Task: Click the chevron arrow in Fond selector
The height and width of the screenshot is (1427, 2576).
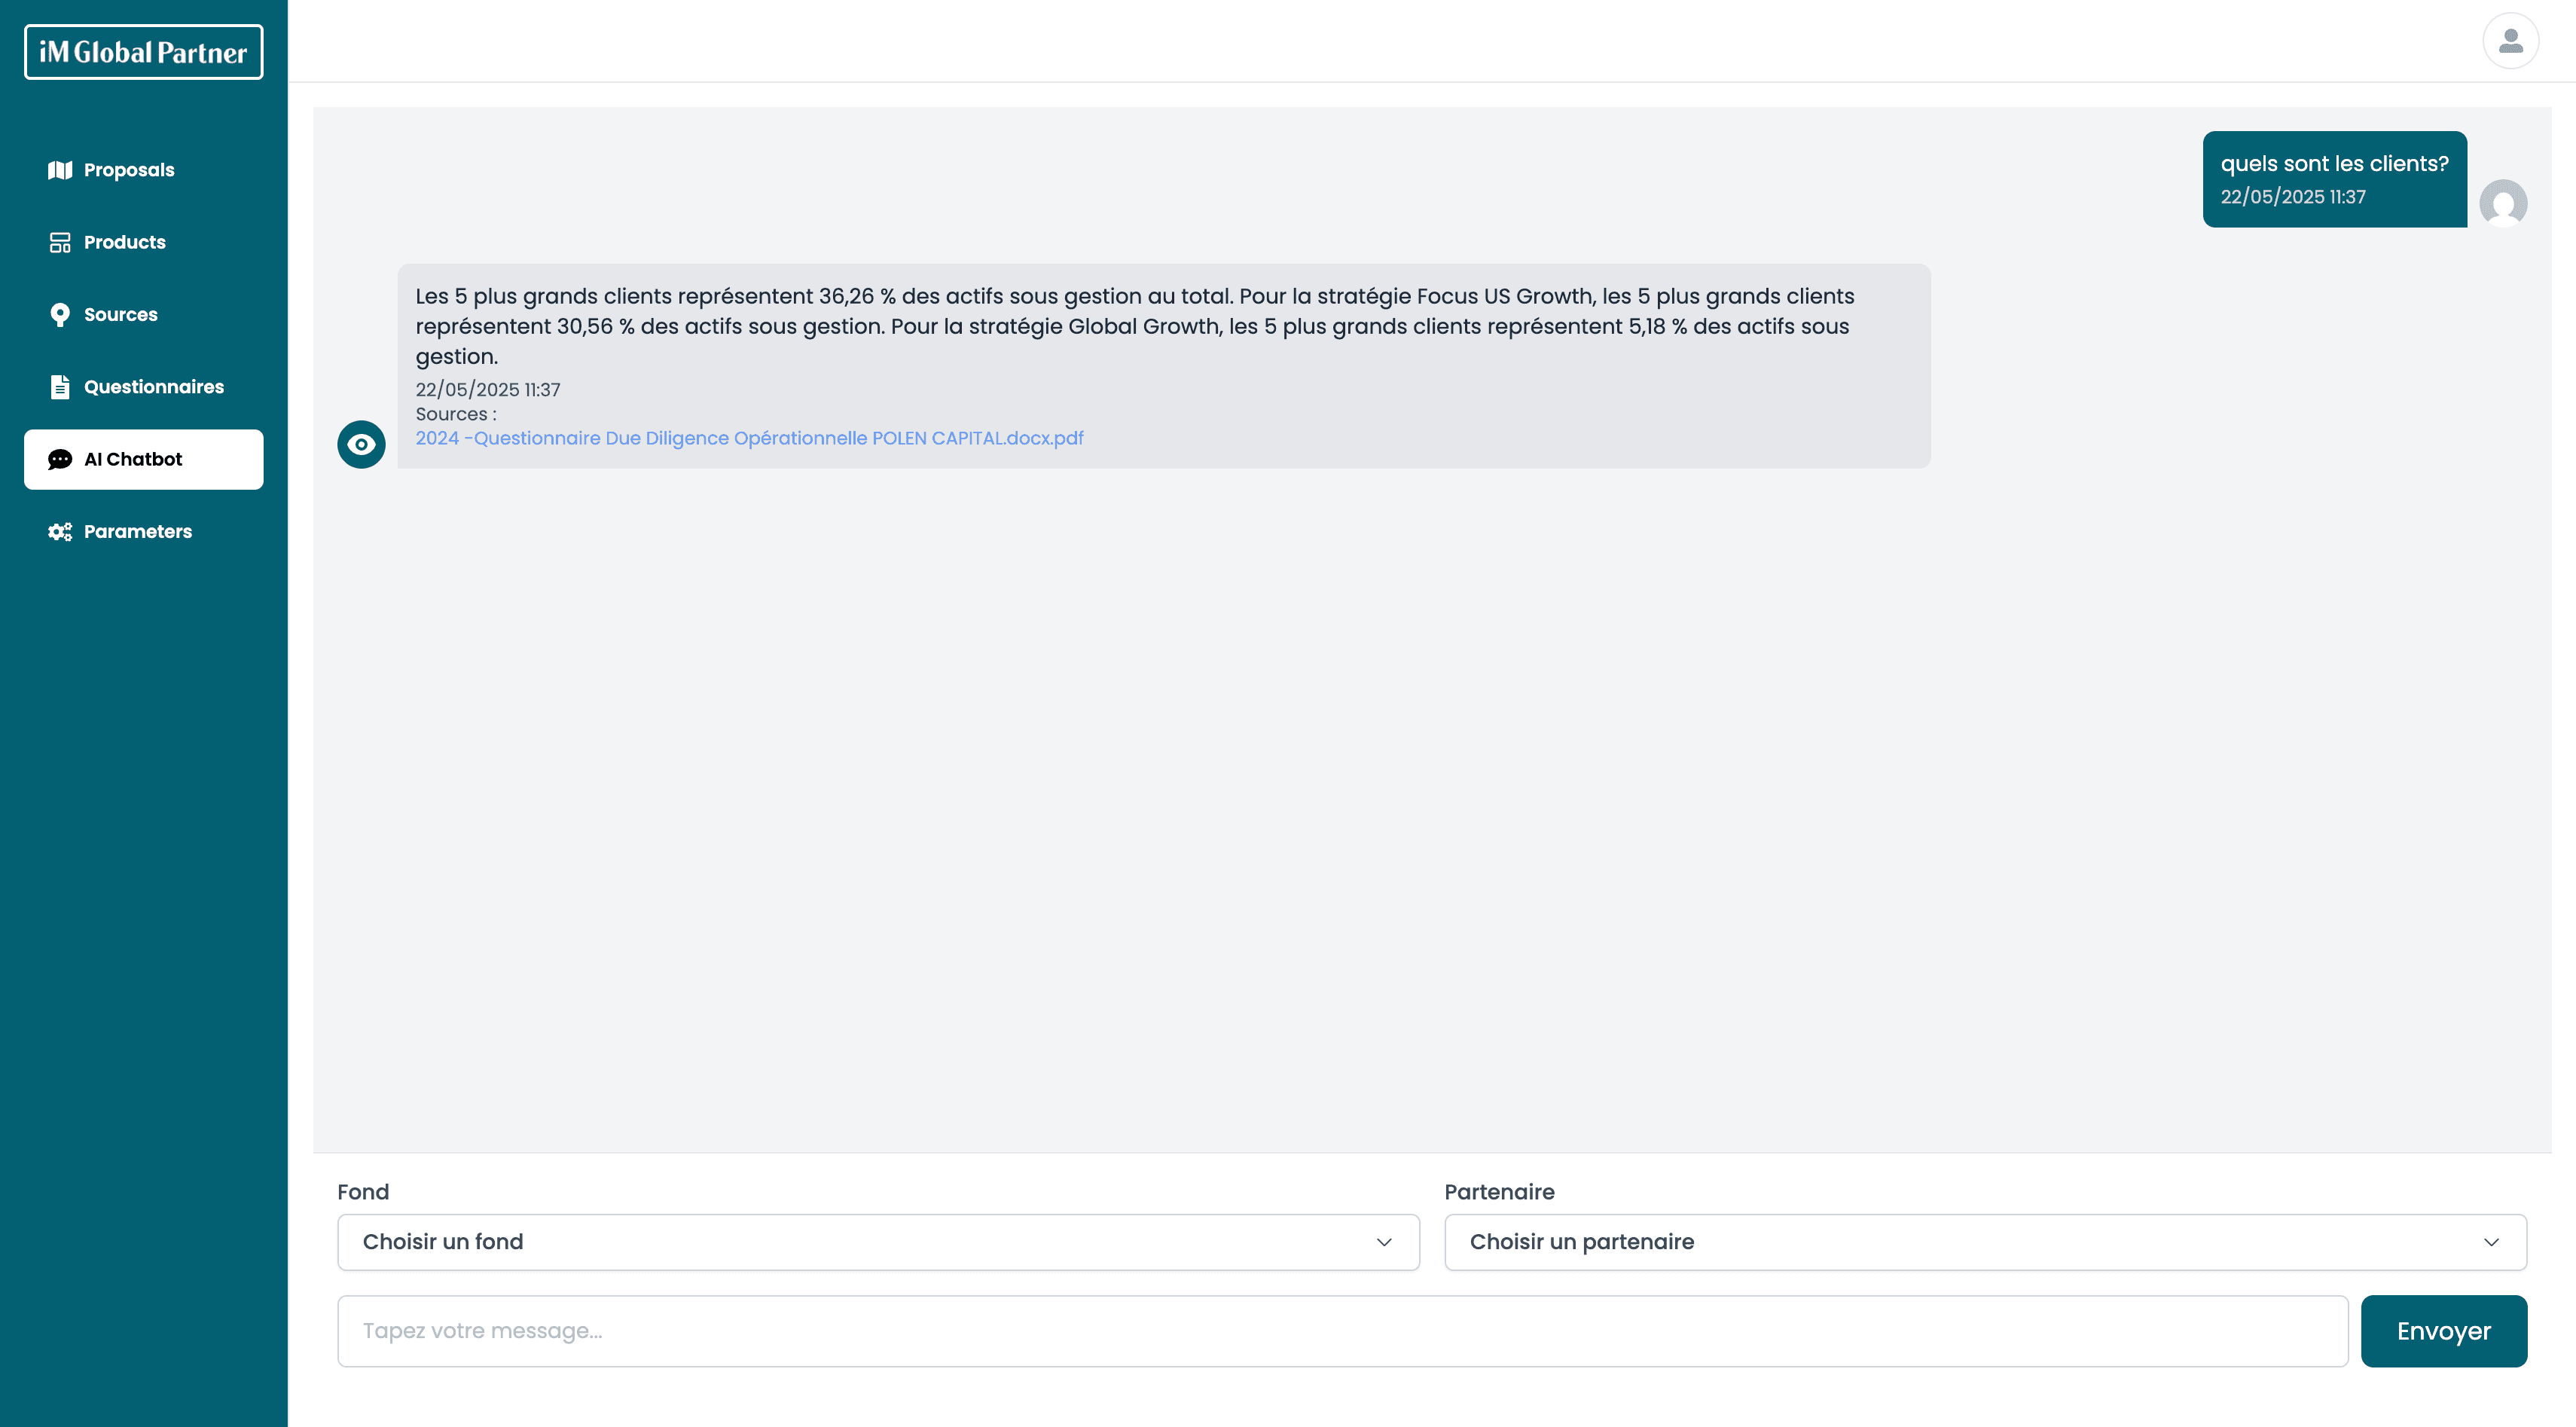Action: (x=1384, y=1242)
